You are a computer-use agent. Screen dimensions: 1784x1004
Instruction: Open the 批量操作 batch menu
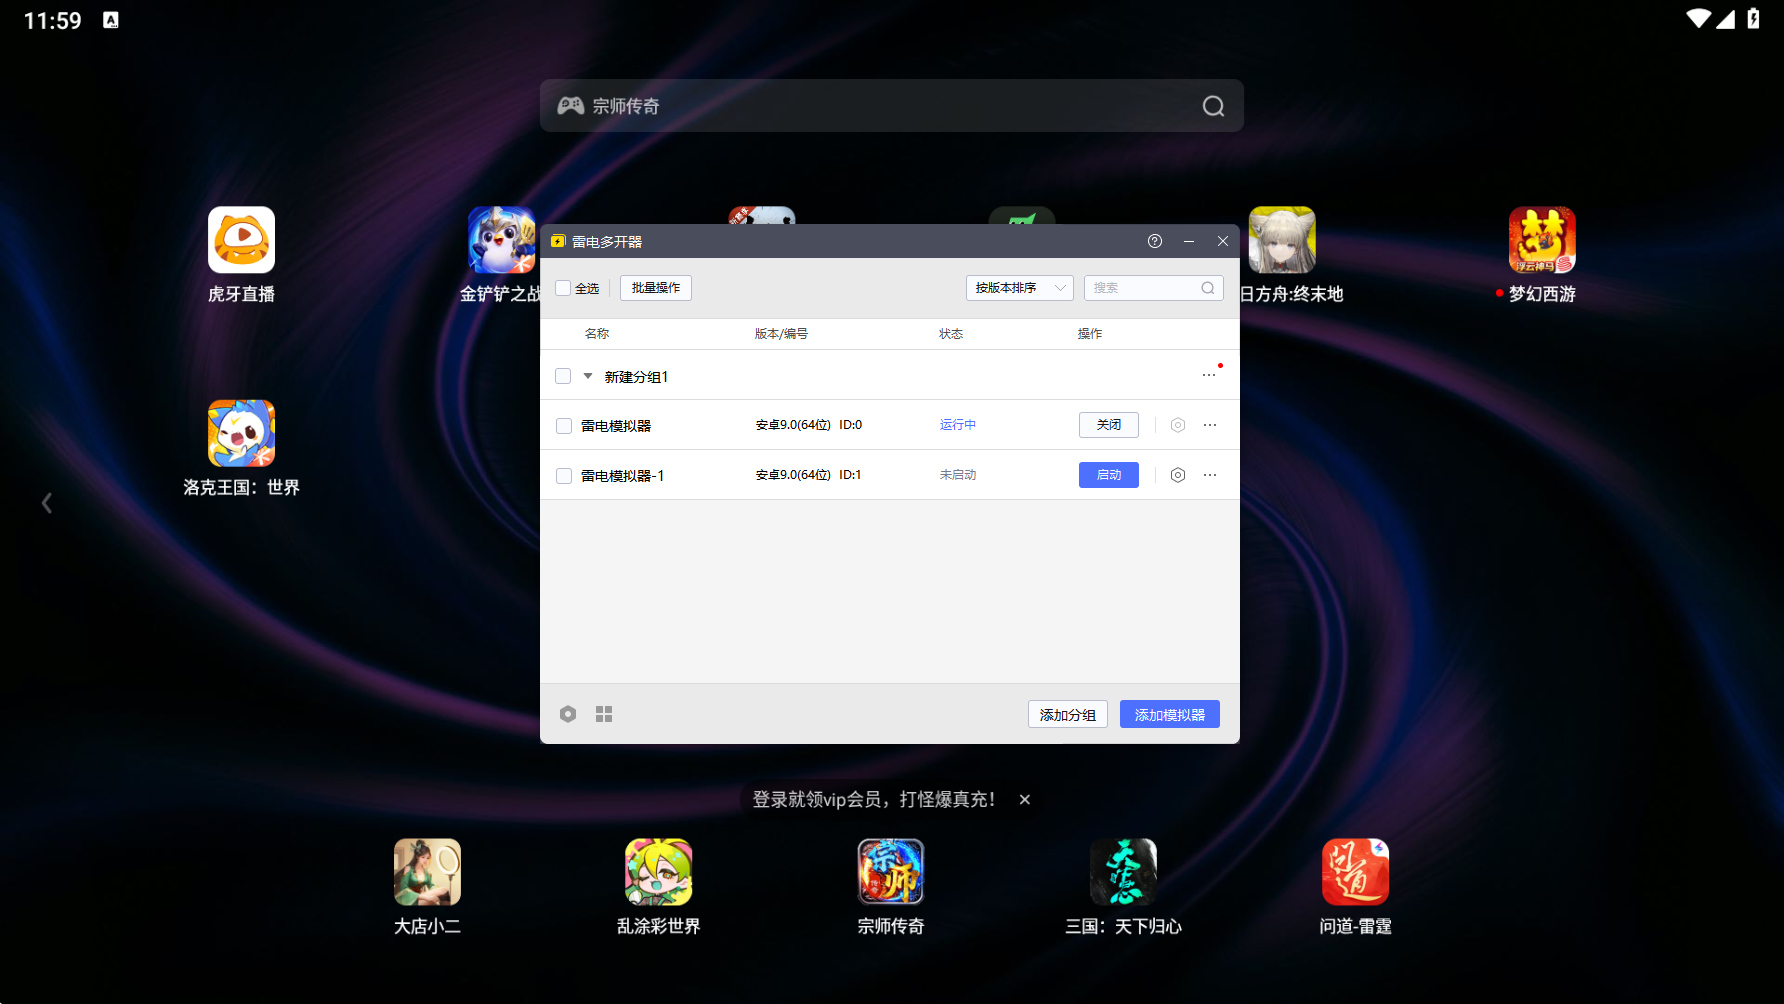(x=656, y=288)
